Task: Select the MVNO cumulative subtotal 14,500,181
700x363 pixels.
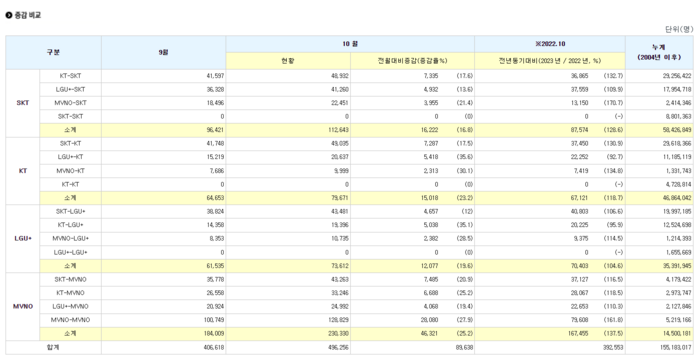Action: pyautogui.click(x=677, y=334)
